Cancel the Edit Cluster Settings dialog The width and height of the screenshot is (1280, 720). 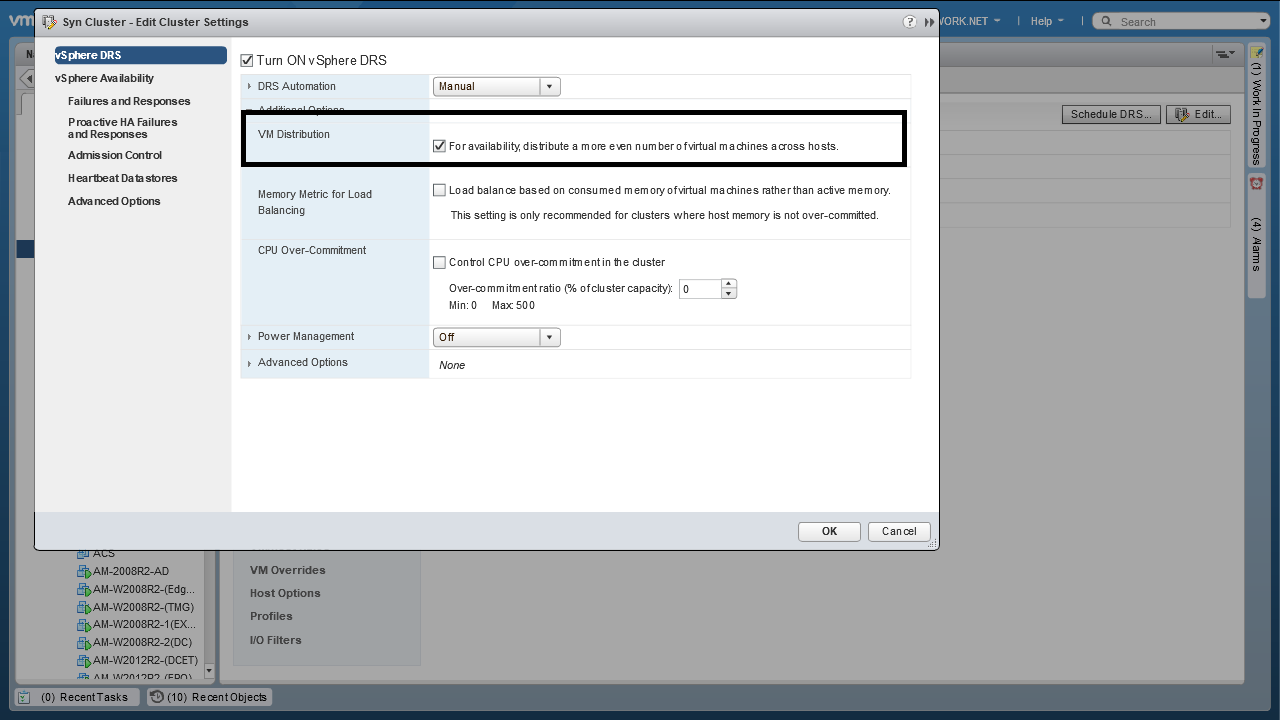coord(899,531)
